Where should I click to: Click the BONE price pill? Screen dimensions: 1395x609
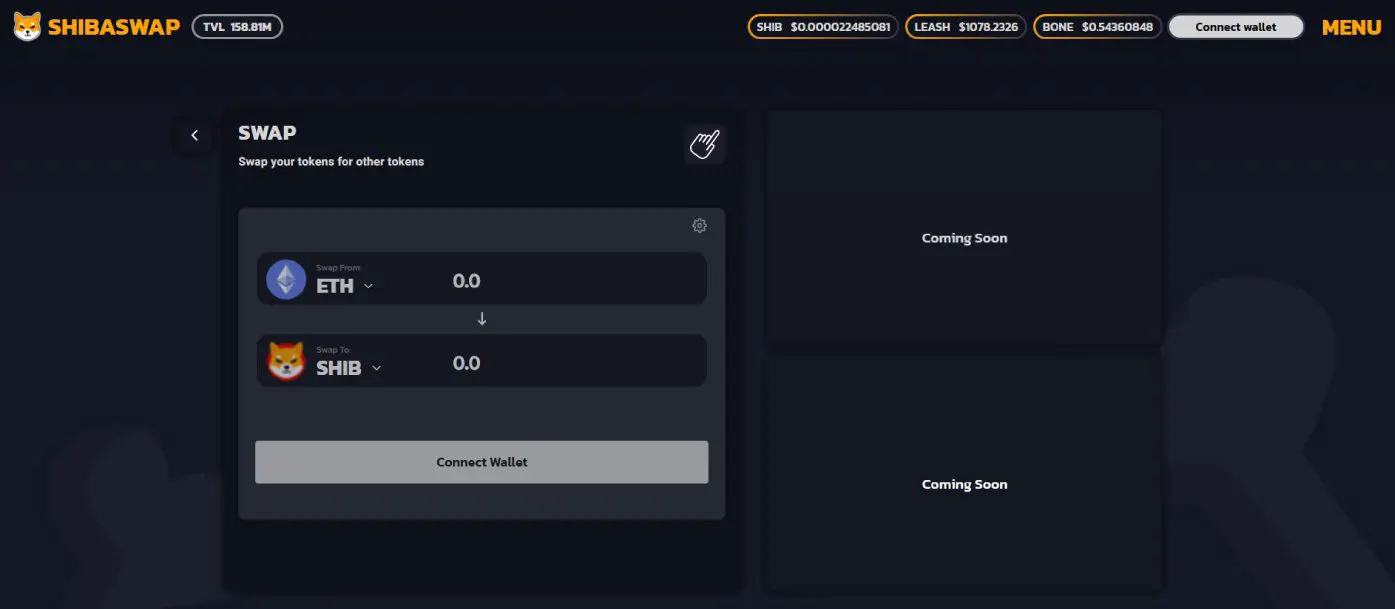tap(1097, 27)
